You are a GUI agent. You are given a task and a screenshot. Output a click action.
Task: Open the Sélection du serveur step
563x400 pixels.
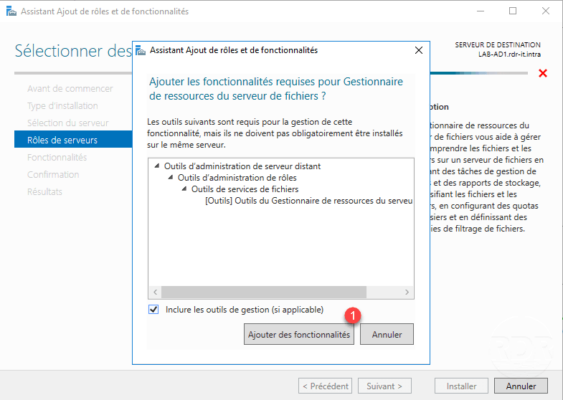[x=68, y=123]
